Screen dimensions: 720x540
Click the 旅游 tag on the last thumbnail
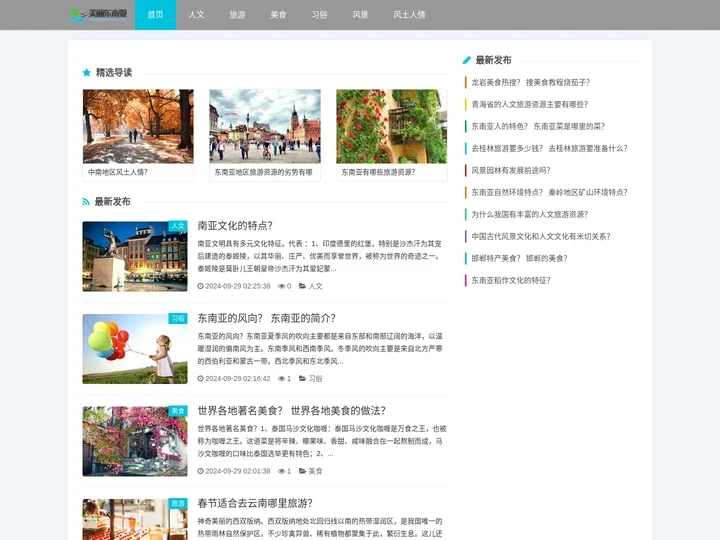[178, 504]
